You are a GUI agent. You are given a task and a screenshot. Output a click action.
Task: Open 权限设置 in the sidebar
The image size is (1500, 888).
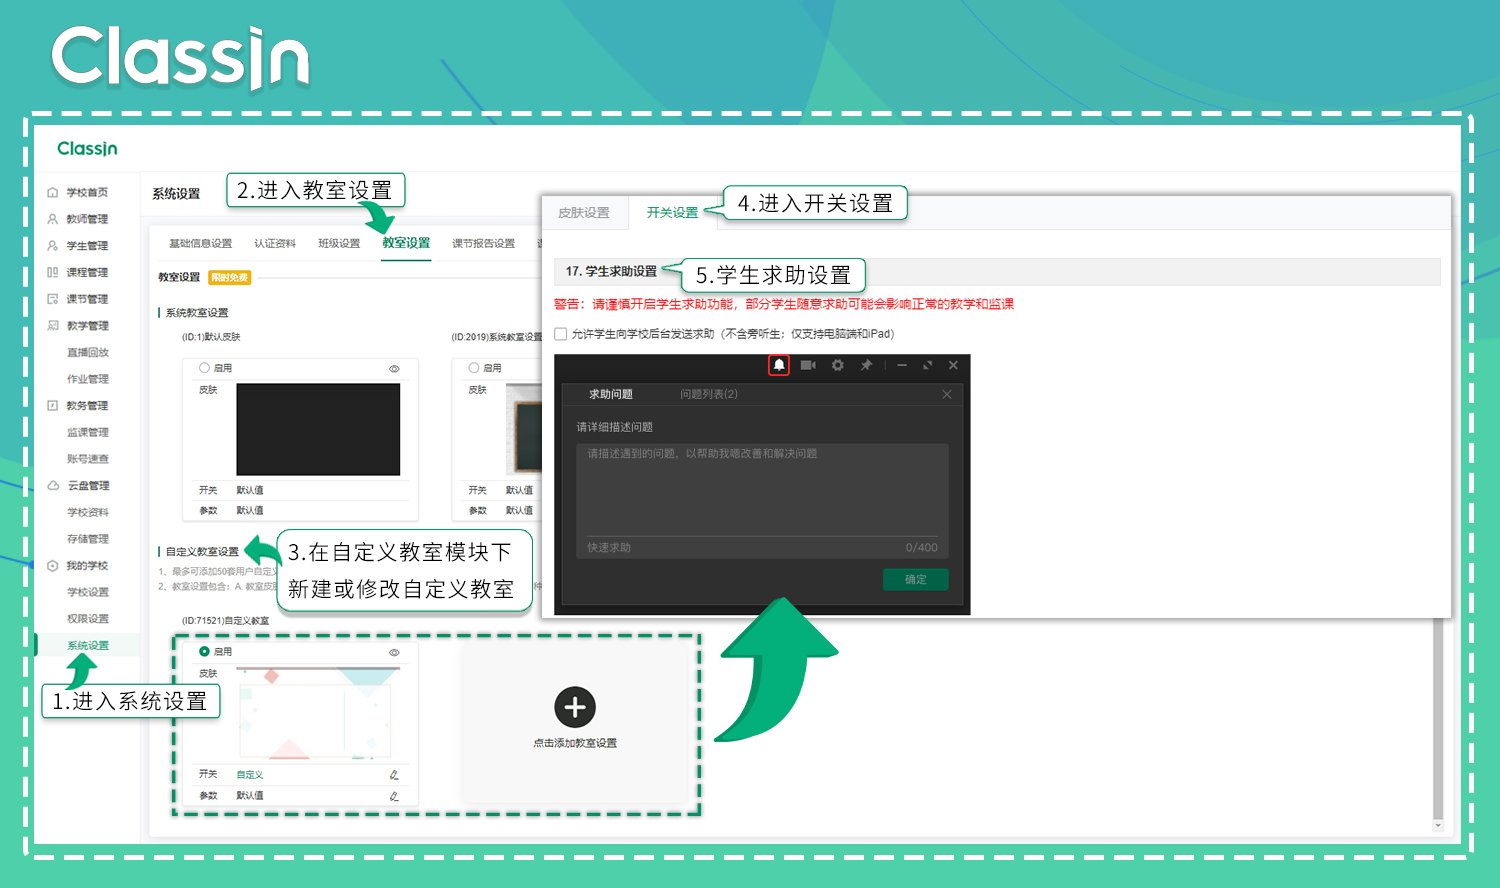pyautogui.click(x=88, y=619)
